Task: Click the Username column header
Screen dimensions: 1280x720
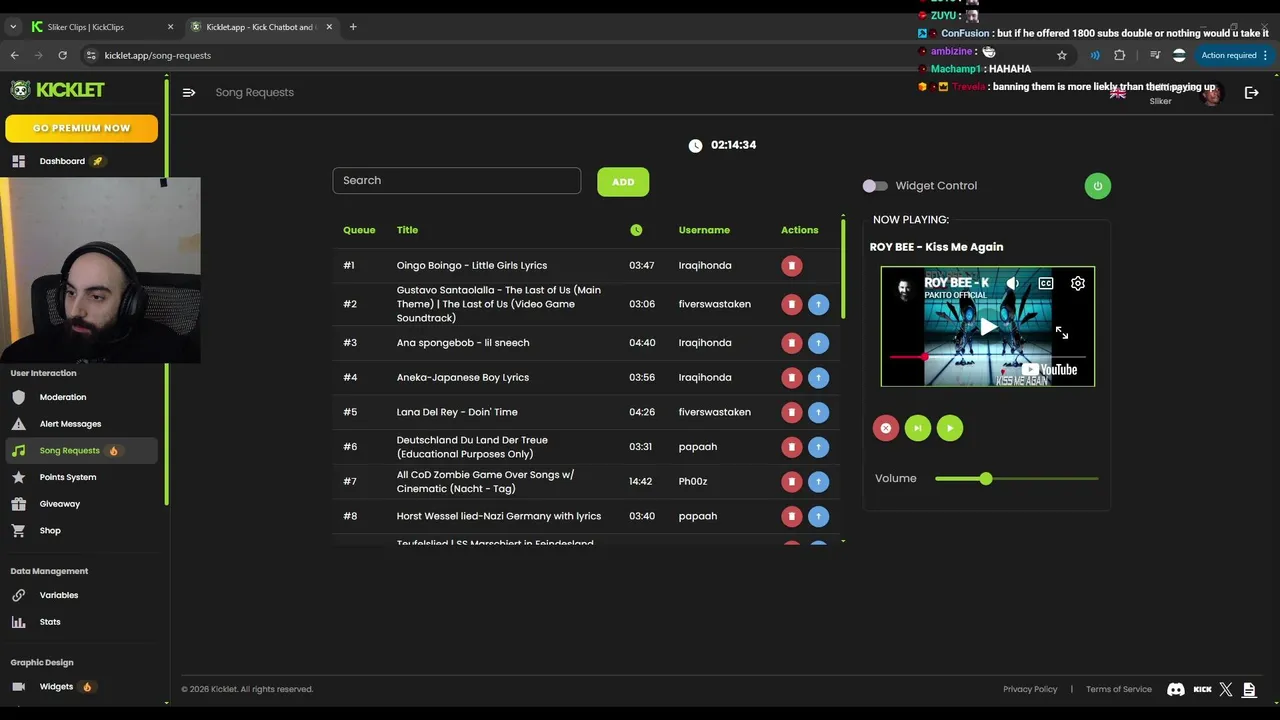Action: (704, 230)
